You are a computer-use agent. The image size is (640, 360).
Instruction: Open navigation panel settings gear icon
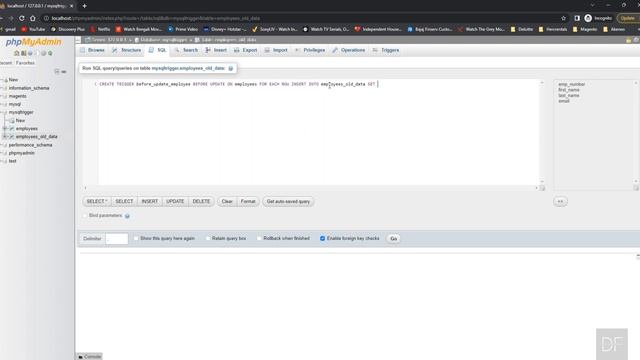tap(43, 53)
